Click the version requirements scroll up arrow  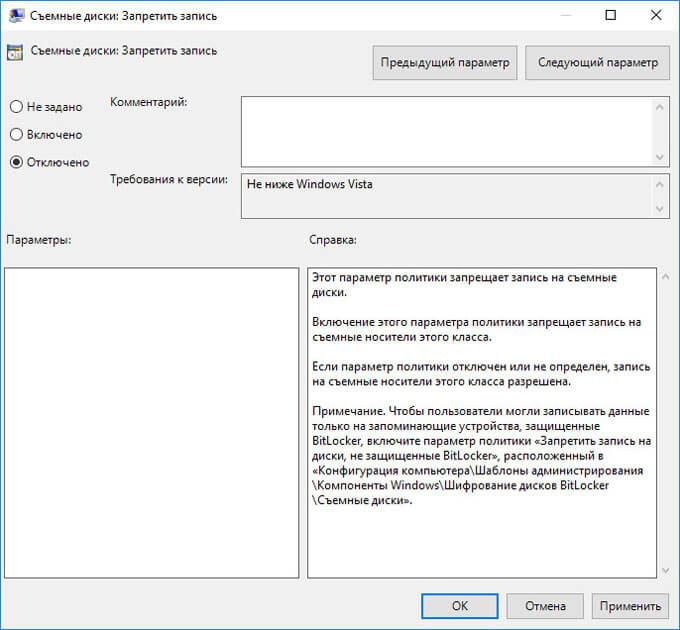[660, 185]
